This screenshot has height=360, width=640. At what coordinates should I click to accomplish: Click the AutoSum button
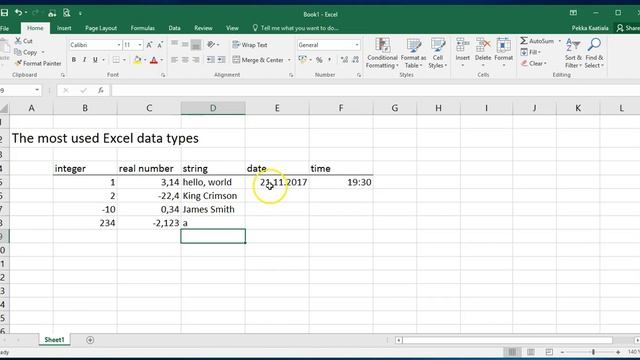pyautogui.click(x=537, y=41)
